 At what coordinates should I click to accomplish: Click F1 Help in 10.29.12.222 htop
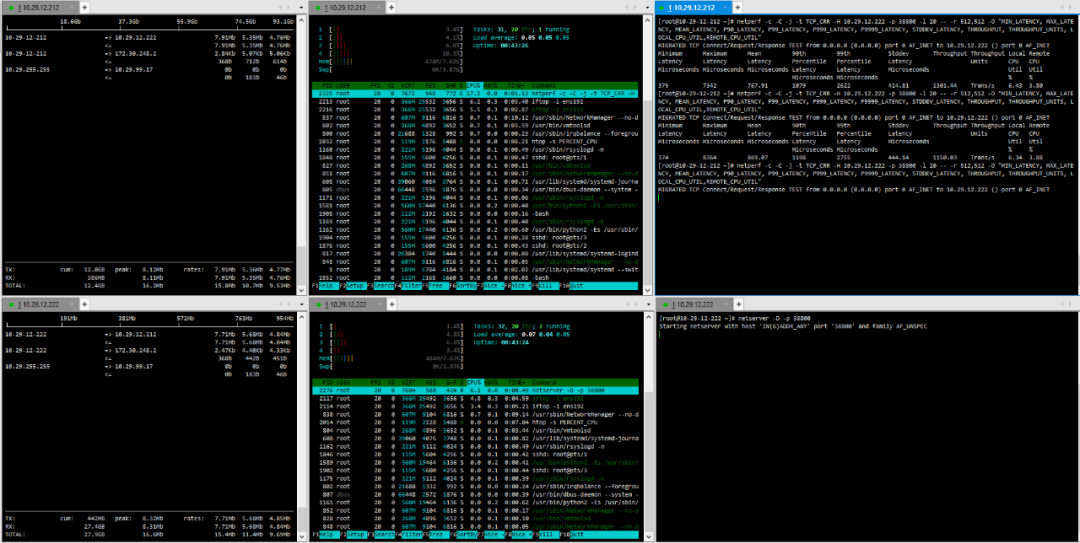(328, 535)
